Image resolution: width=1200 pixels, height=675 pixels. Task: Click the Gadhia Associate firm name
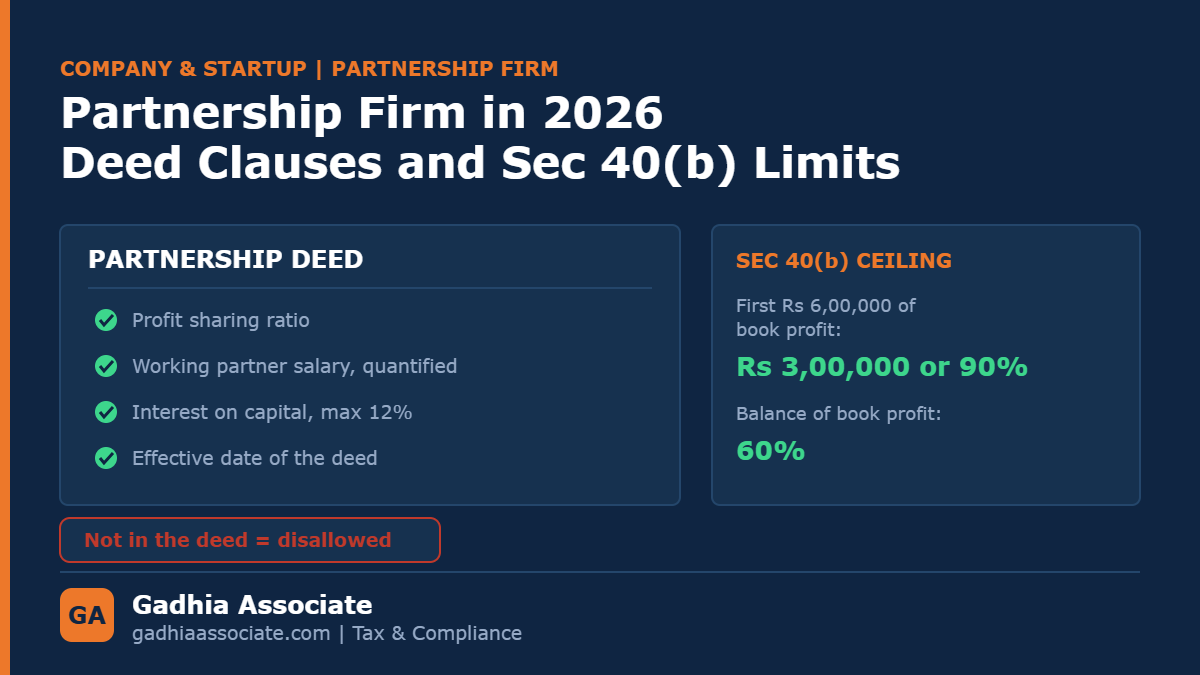coord(252,605)
